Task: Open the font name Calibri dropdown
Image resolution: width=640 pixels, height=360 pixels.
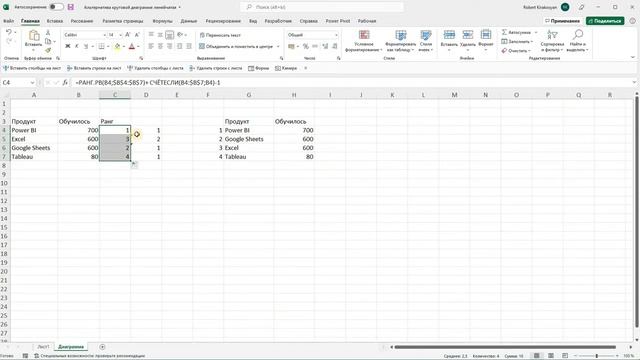Action: [x=104, y=35]
